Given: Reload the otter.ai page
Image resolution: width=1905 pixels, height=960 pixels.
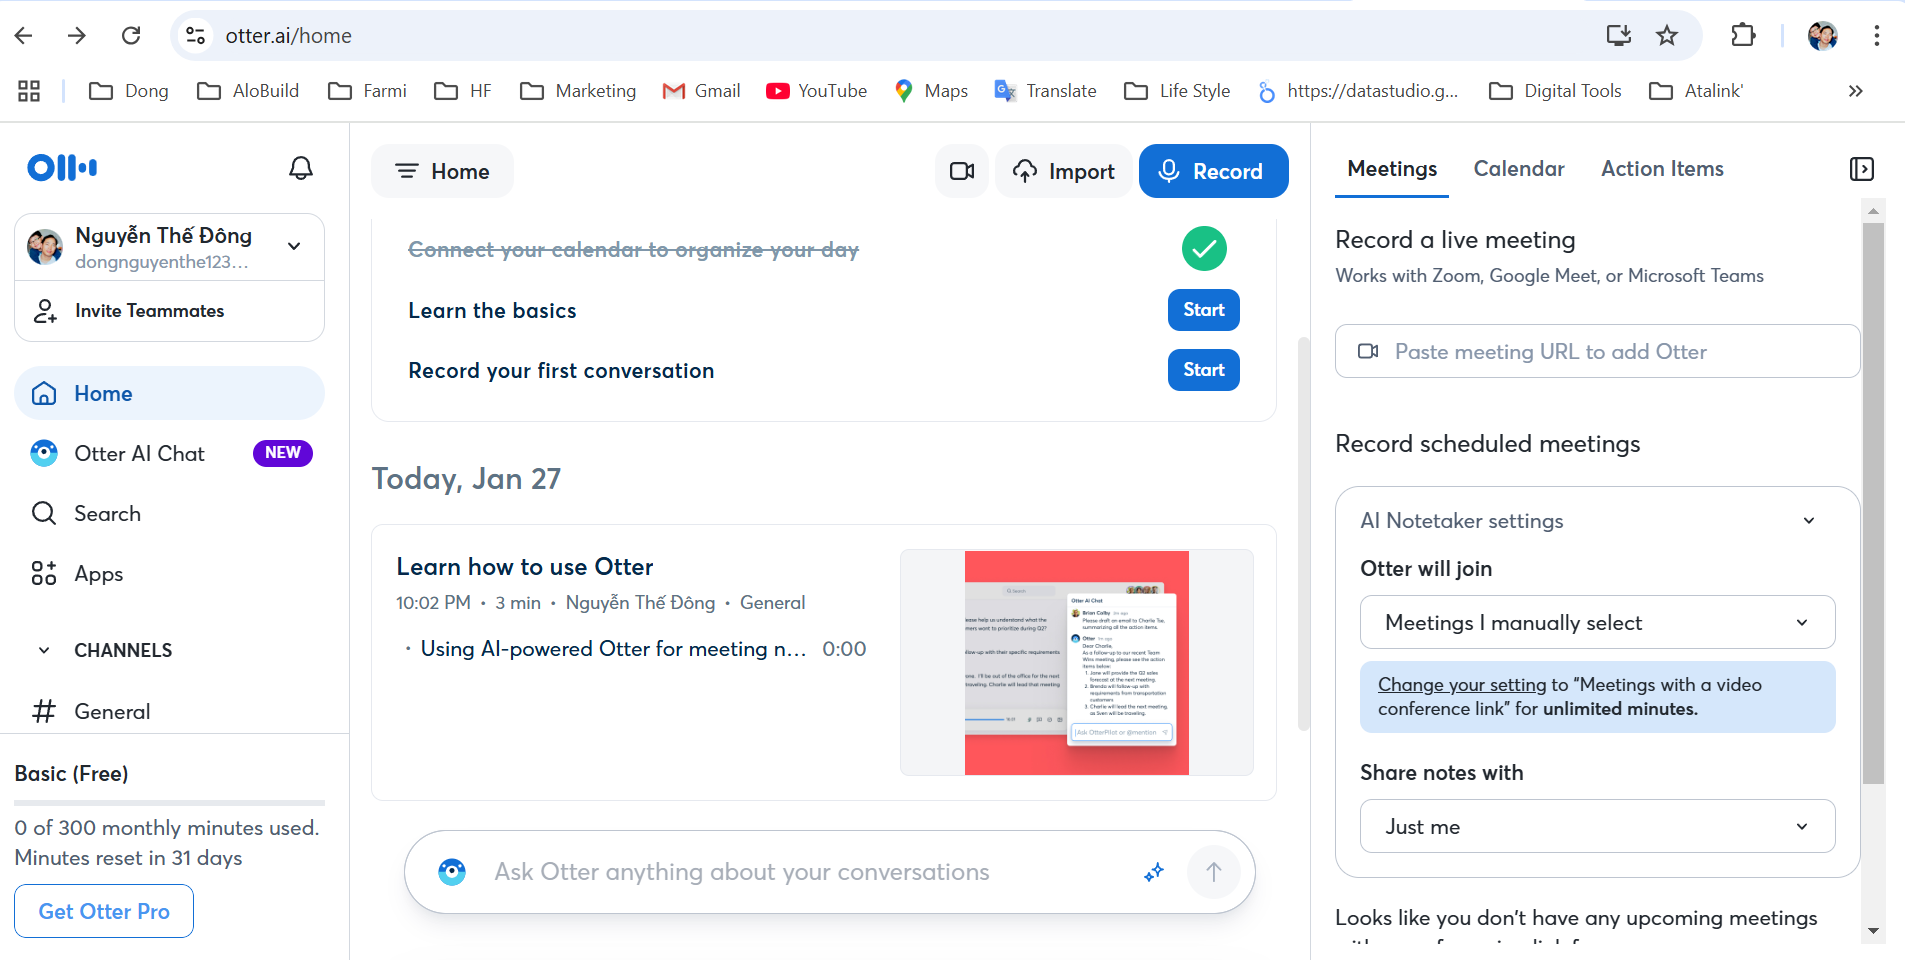Looking at the screenshot, I should (x=131, y=36).
